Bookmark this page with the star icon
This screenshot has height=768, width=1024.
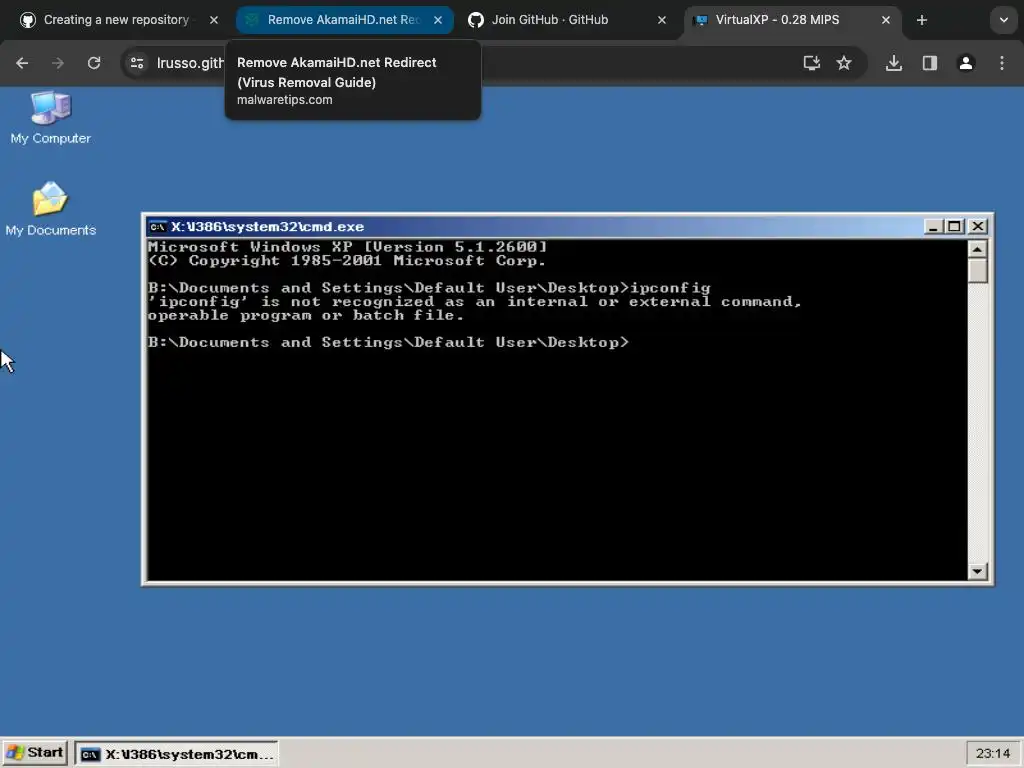[844, 63]
